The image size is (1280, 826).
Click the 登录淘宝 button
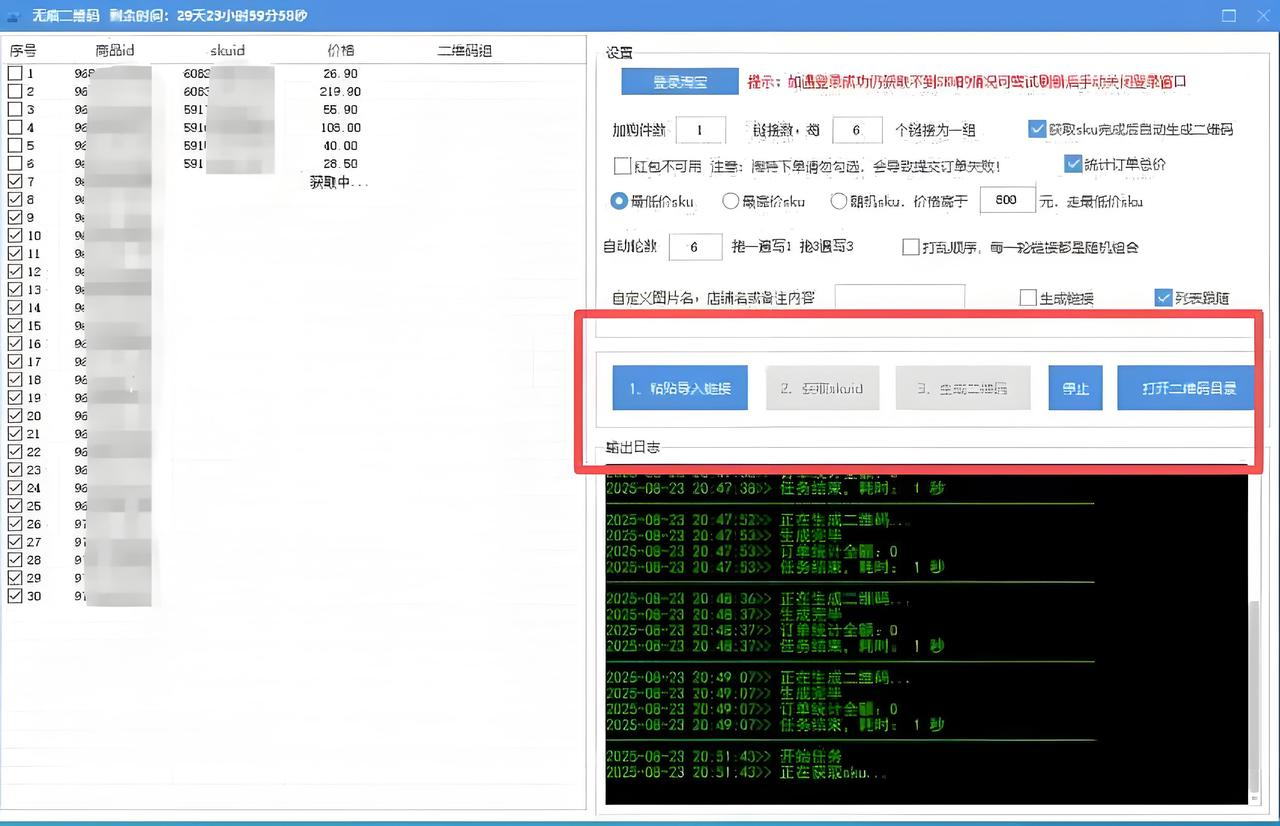coord(680,82)
